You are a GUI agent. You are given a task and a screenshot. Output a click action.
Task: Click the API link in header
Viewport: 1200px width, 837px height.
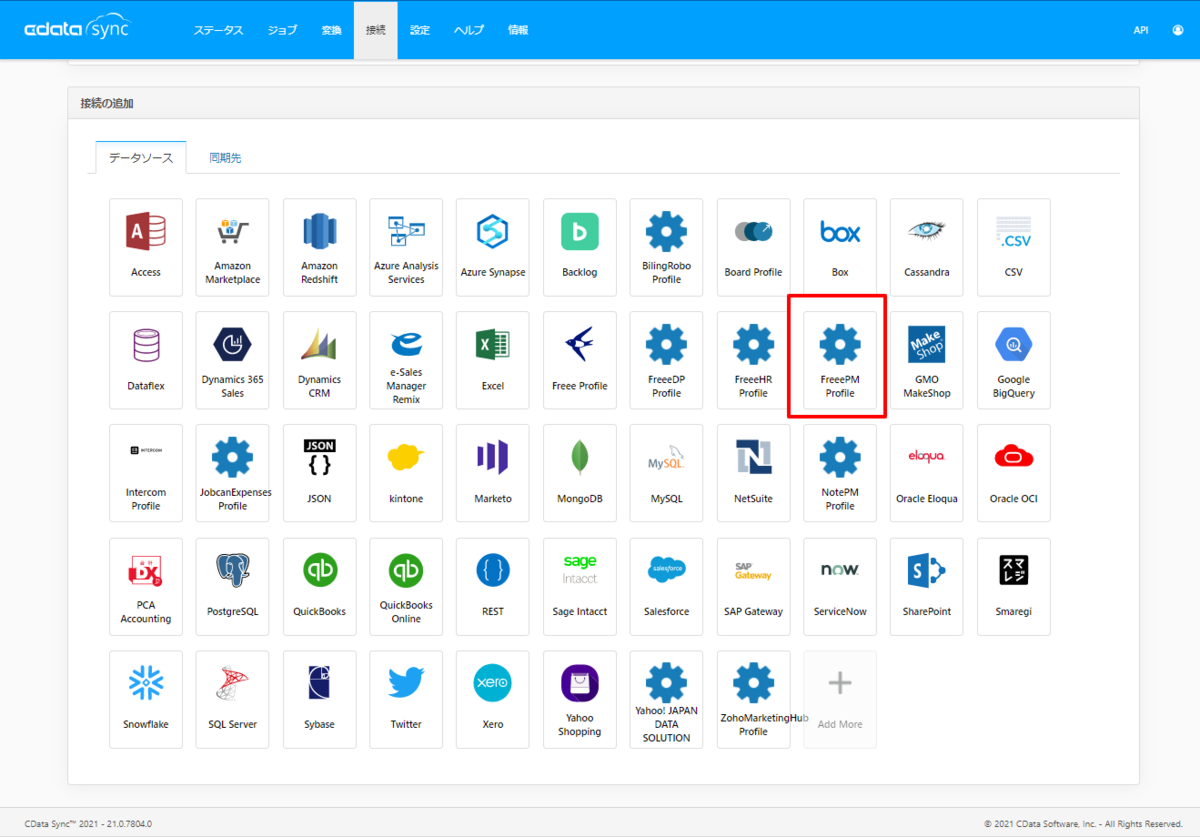1141,30
